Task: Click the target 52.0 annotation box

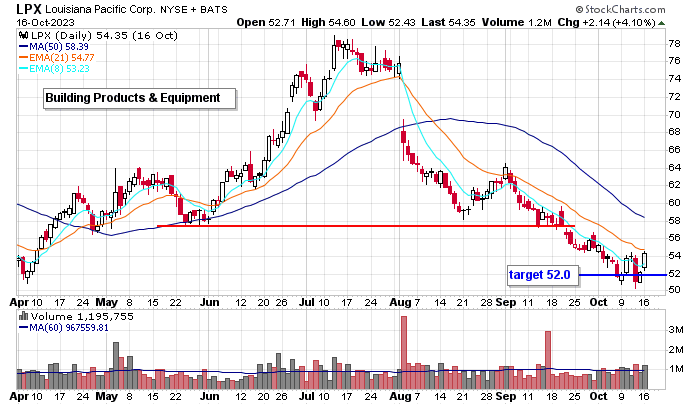Action: 540,274
